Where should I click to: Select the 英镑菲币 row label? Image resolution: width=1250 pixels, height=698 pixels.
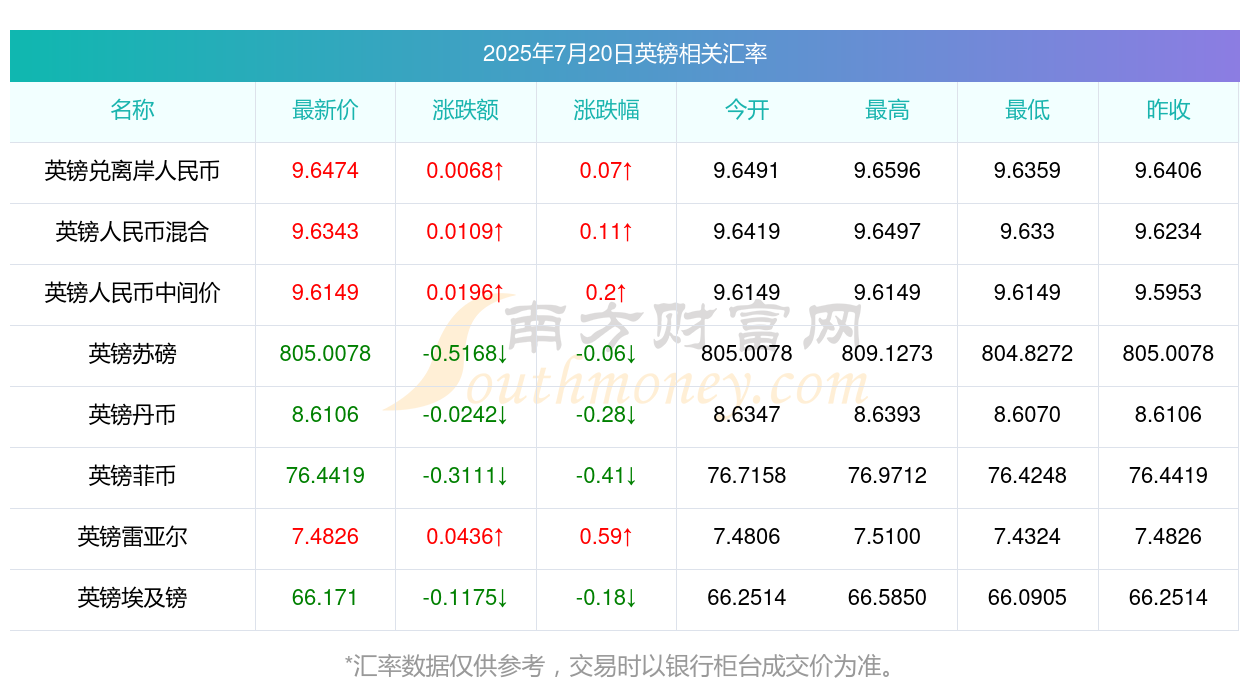132,477
